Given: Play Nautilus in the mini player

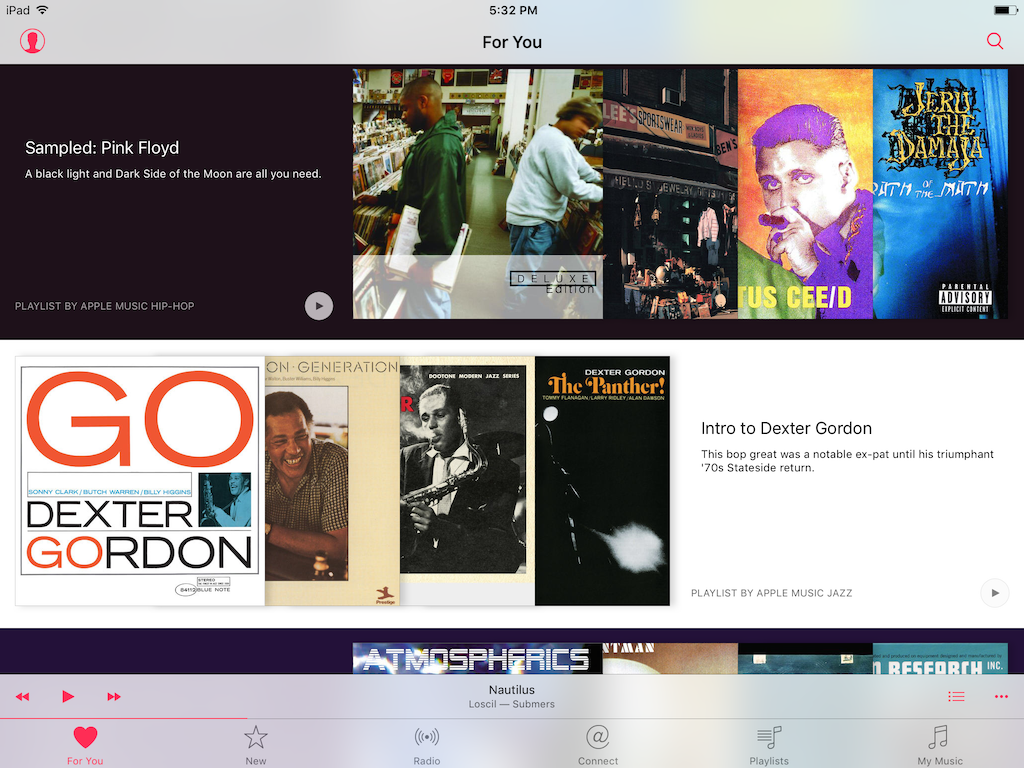Looking at the screenshot, I should pos(67,696).
